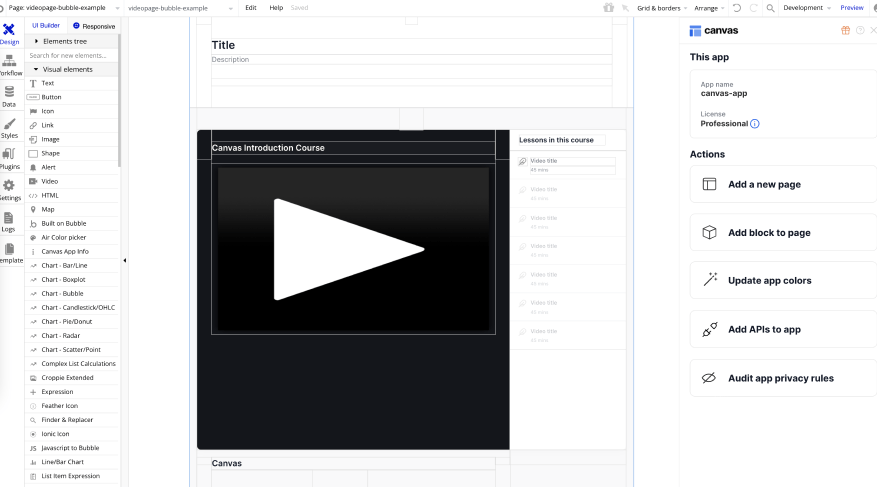The image size is (877, 487).
Task: Select the Description text on canvas
Action: (230, 59)
